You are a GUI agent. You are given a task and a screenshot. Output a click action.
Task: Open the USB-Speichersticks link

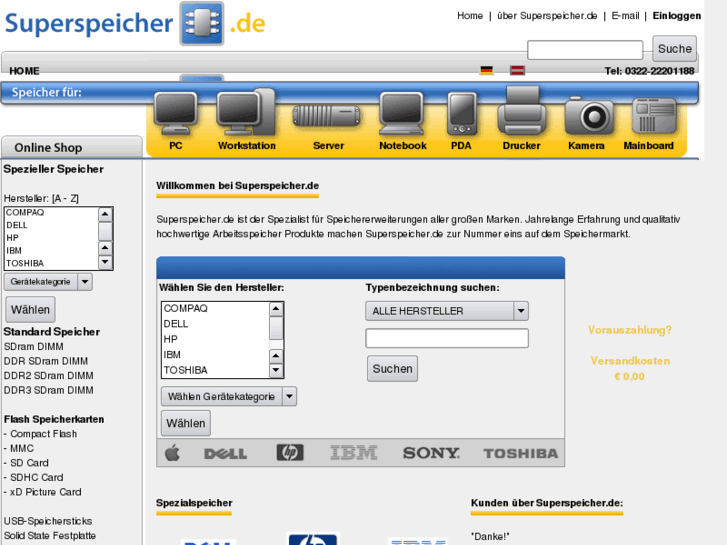48,521
